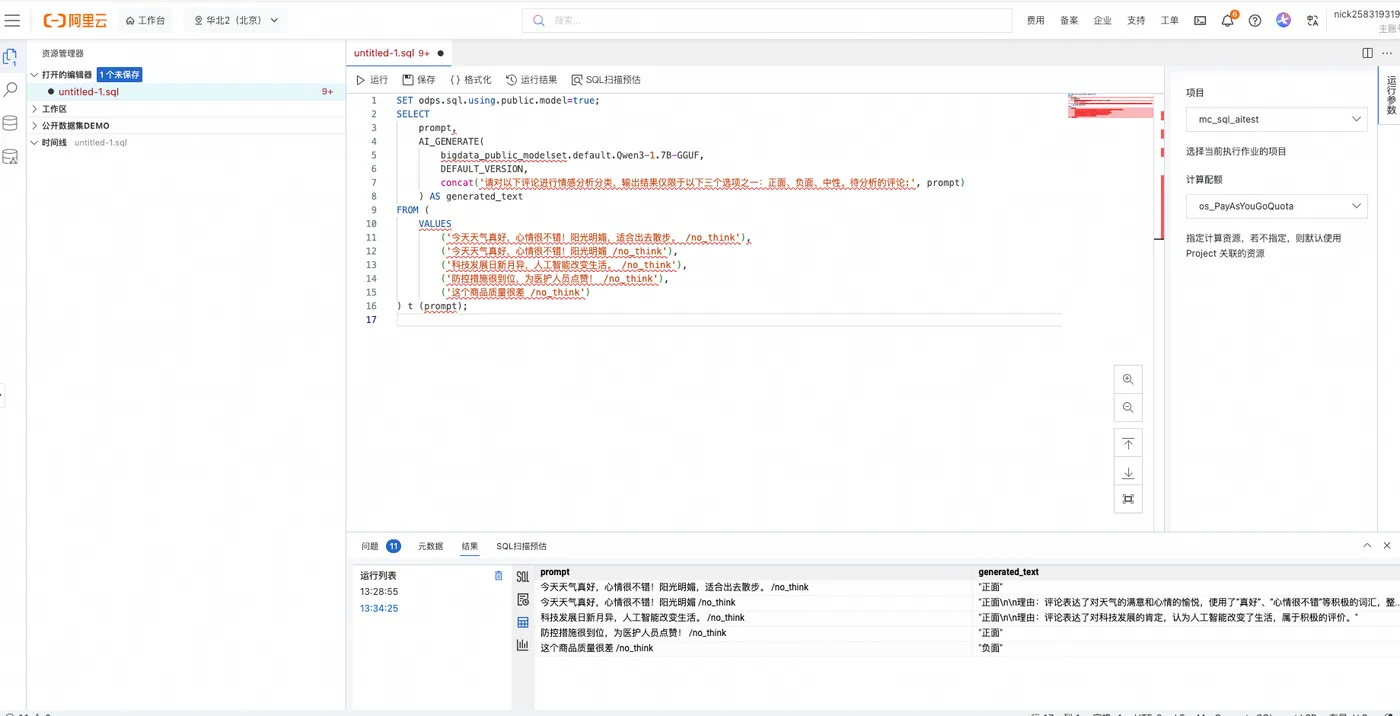Open the 华北2（北京） region dropdown
Screen dimensions: 1400x716
pyautogui.click(x=236, y=20)
